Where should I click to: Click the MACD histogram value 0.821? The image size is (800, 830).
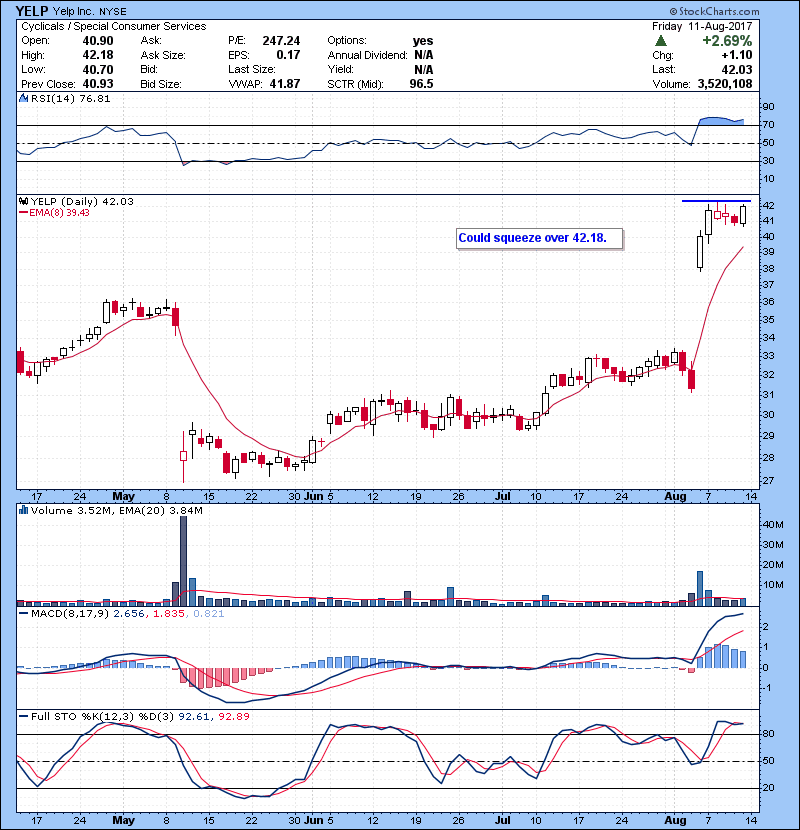click(209, 614)
